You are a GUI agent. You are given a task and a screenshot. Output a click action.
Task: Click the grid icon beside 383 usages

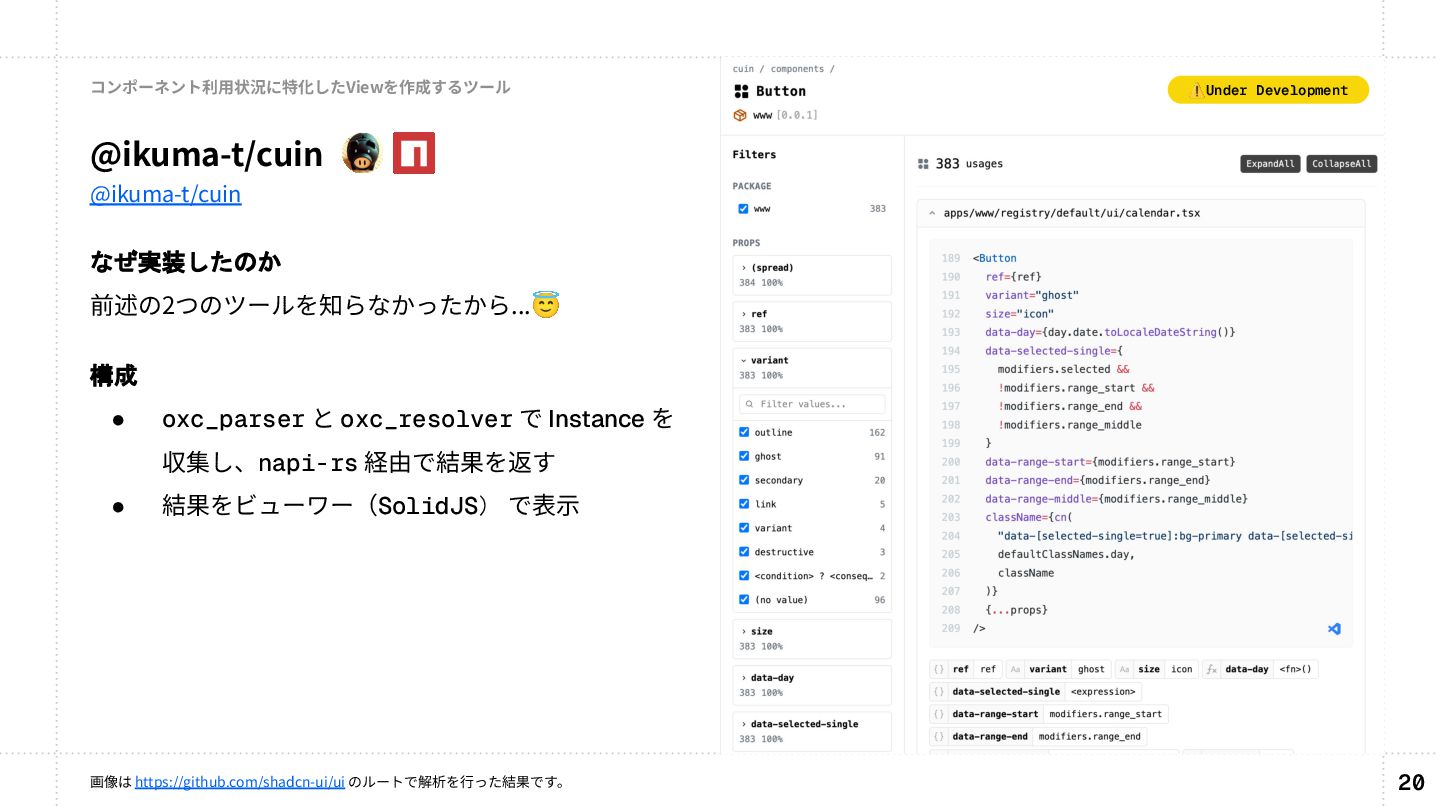[x=924, y=164]
